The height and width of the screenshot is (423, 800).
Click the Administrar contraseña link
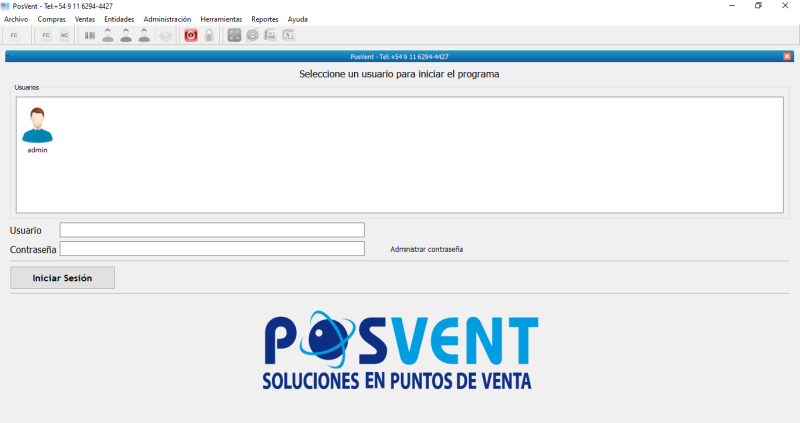click(x=427, y=250)
